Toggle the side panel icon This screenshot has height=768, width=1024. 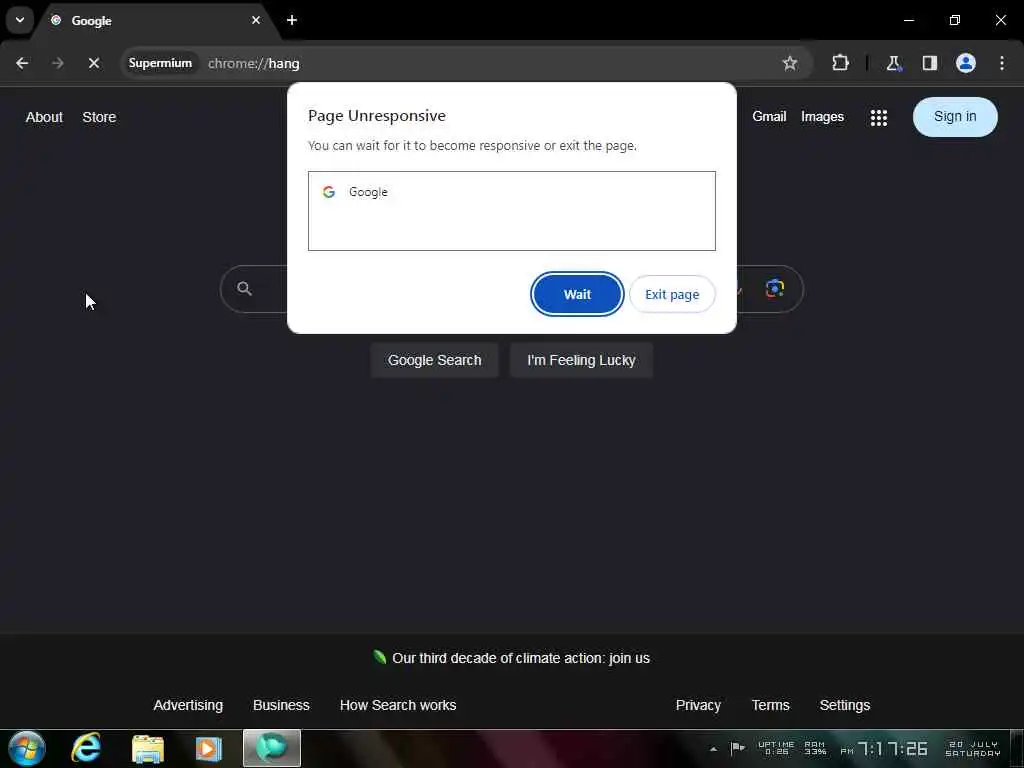click(x=930, y=63)
